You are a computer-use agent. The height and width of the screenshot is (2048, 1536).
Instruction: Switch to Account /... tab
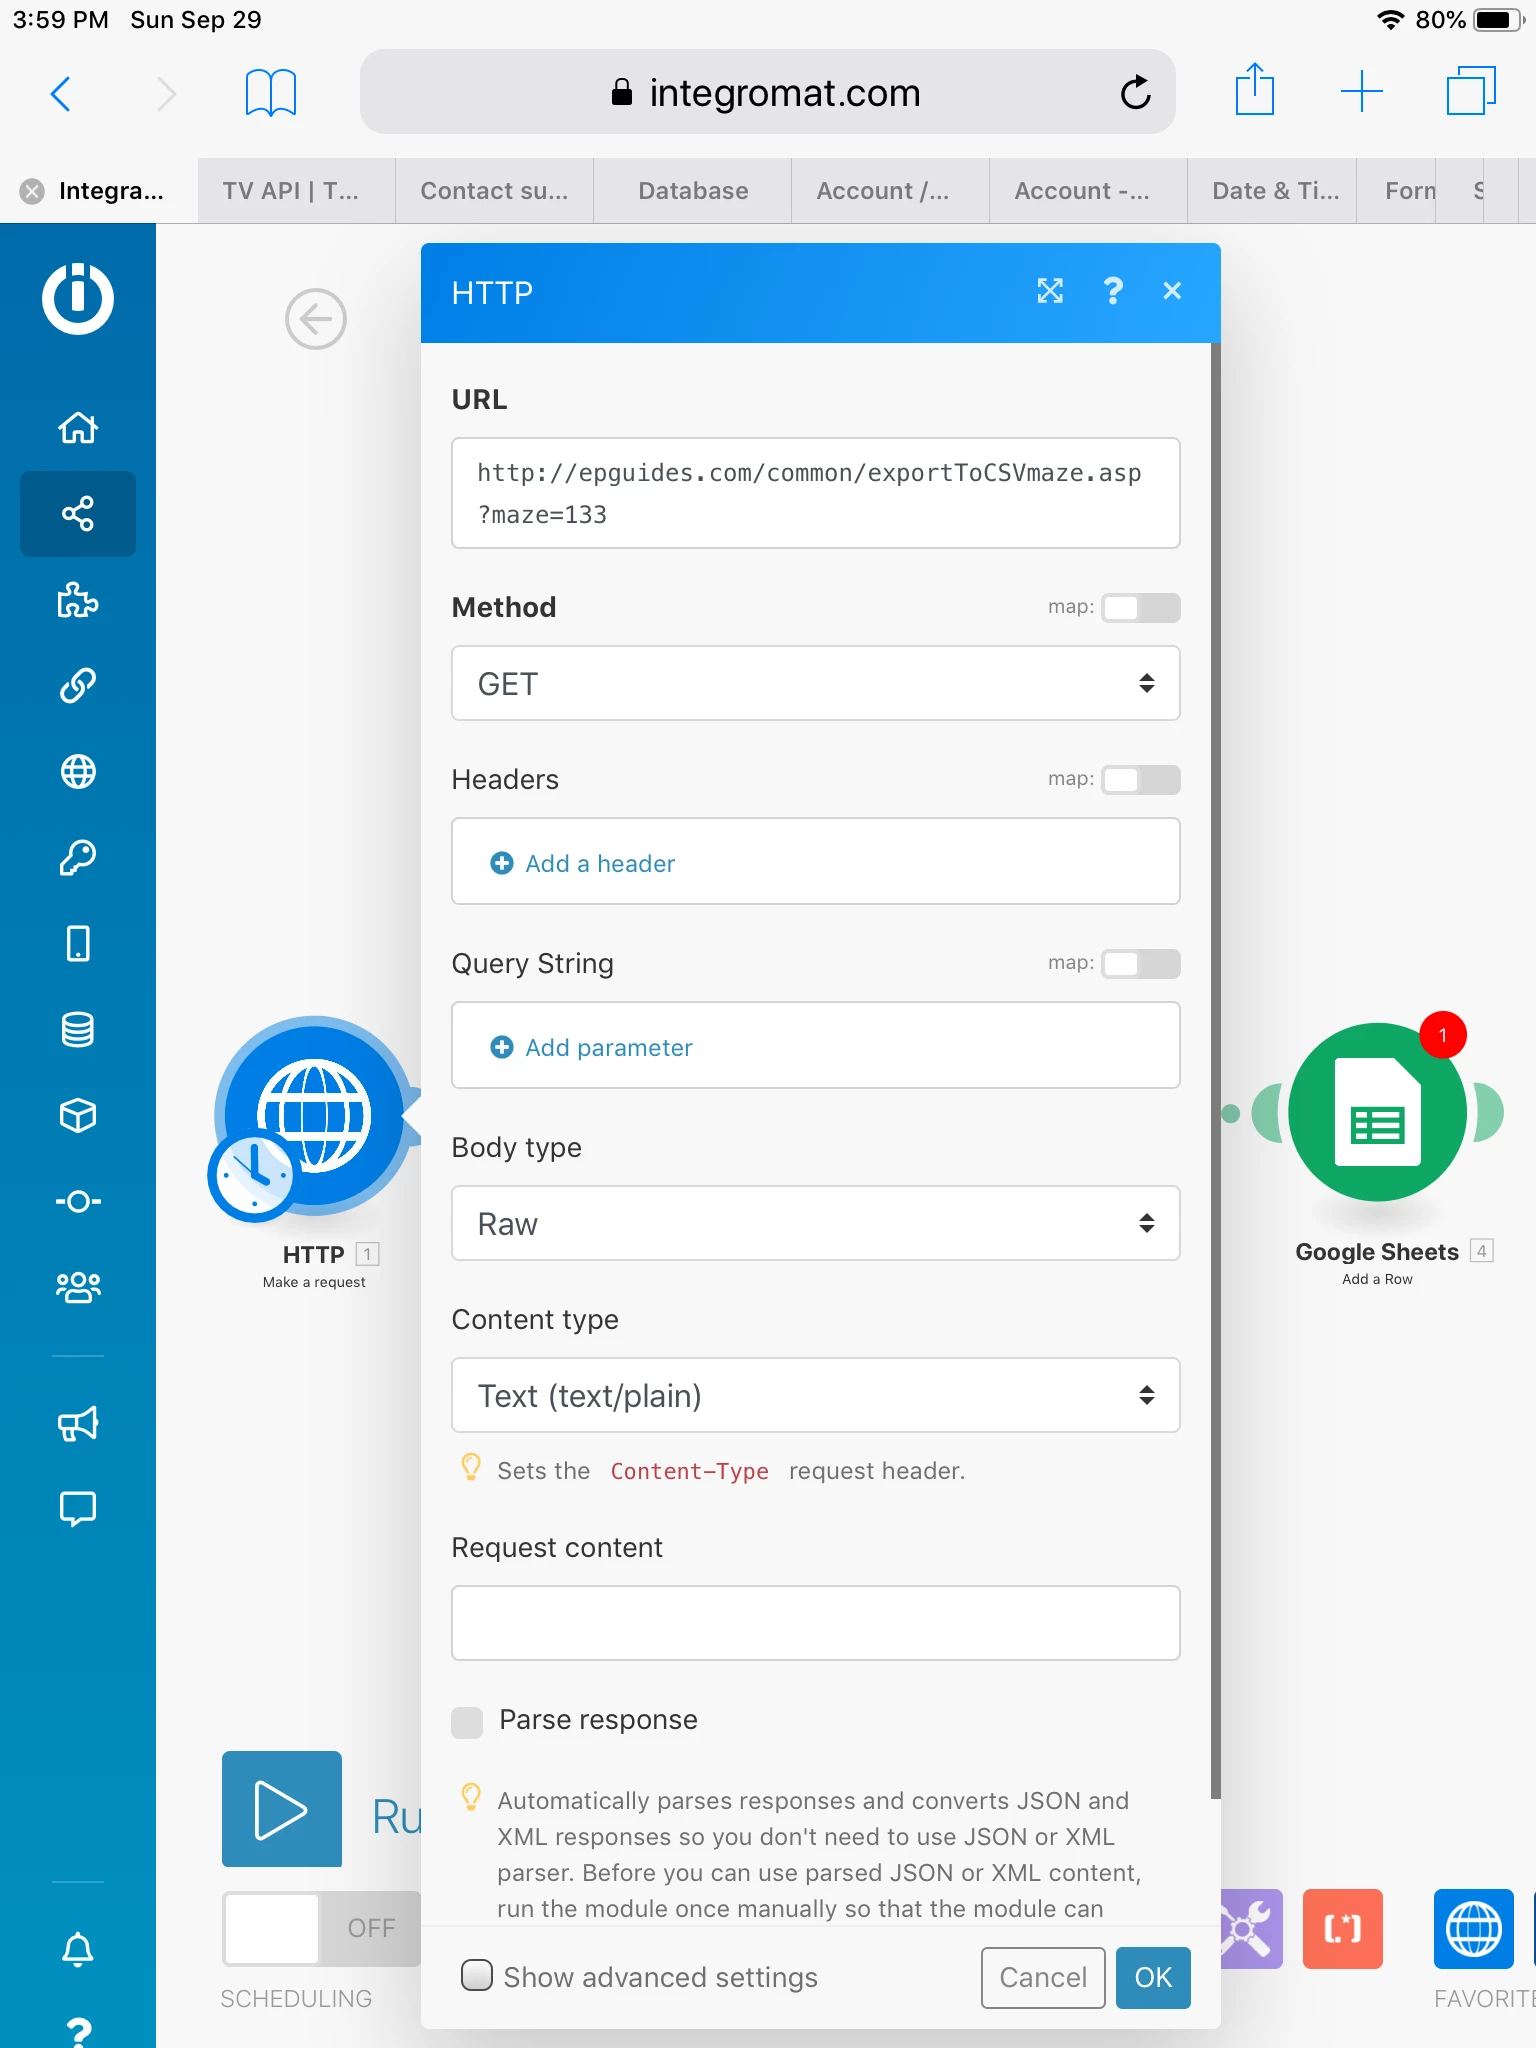coord(890,191)
